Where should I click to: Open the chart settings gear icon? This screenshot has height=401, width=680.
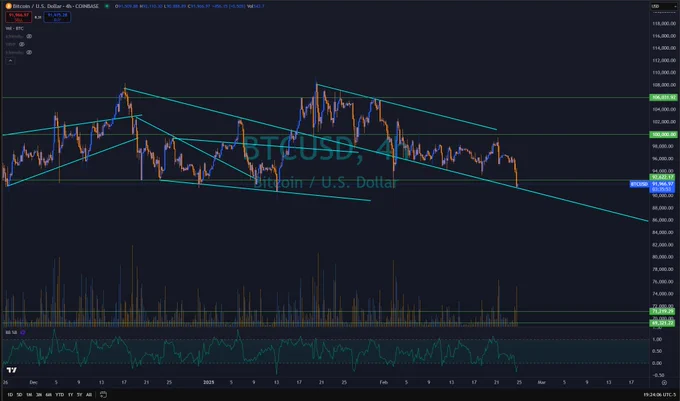pos(664,383)
